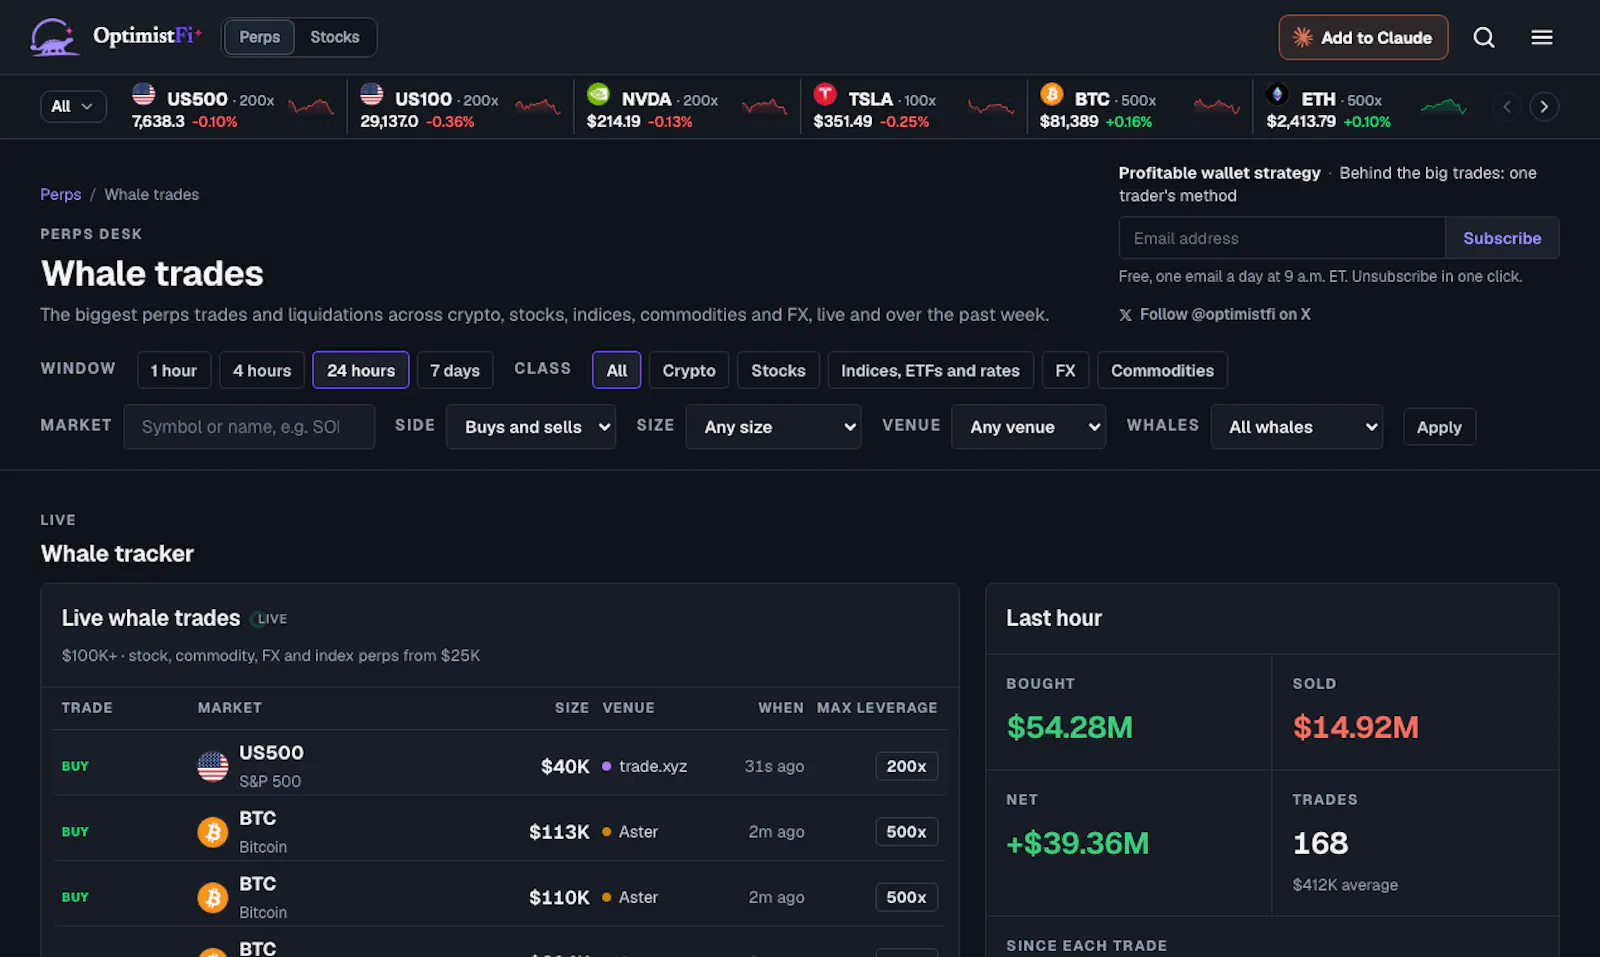Click the BTC ticker coin icon
The image size is (1600, 957).
coord(1051,94)
